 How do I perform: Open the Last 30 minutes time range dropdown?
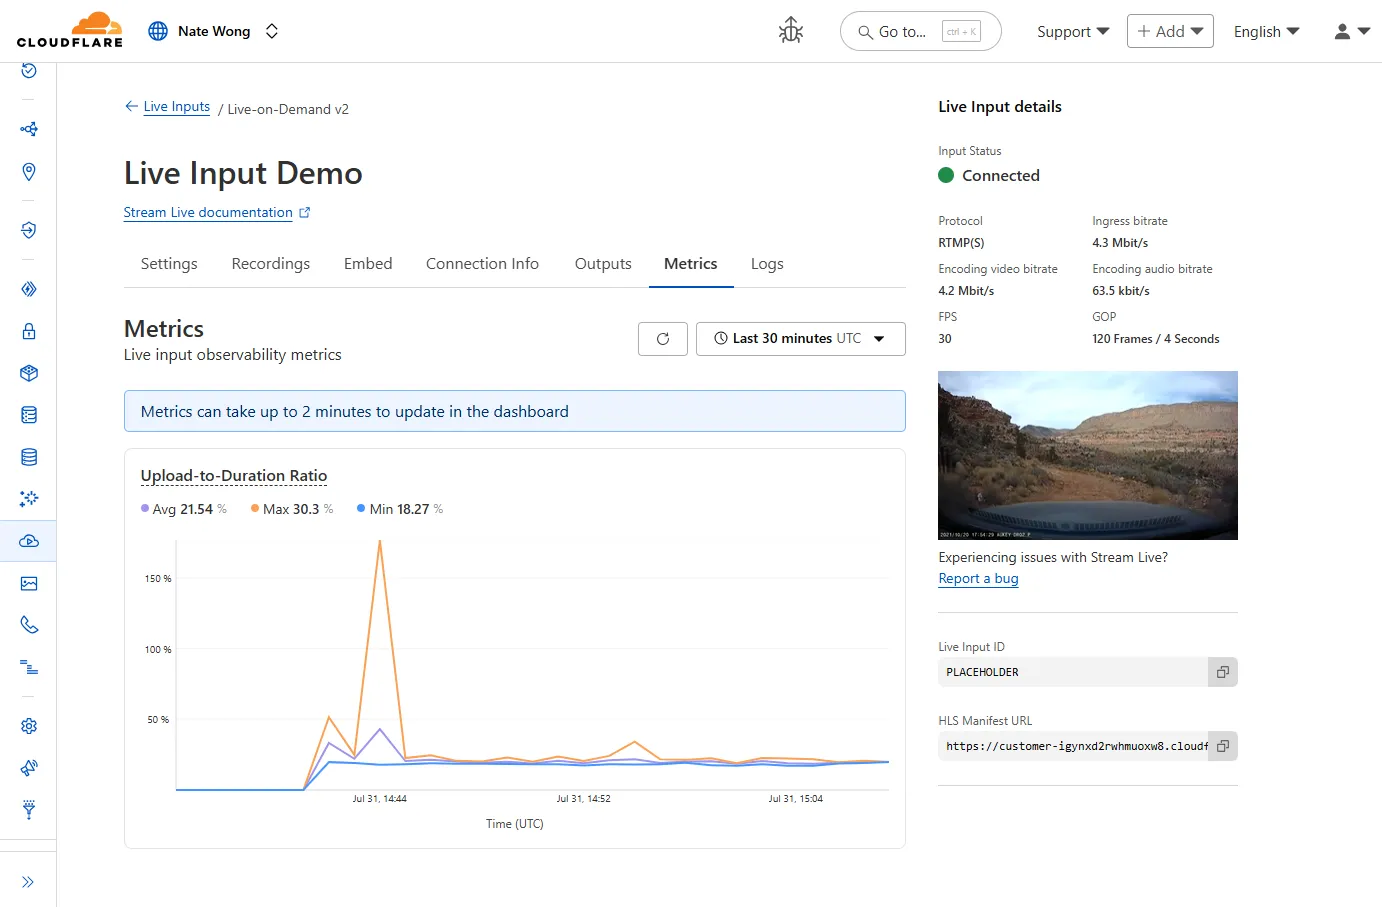click(800, 338)
